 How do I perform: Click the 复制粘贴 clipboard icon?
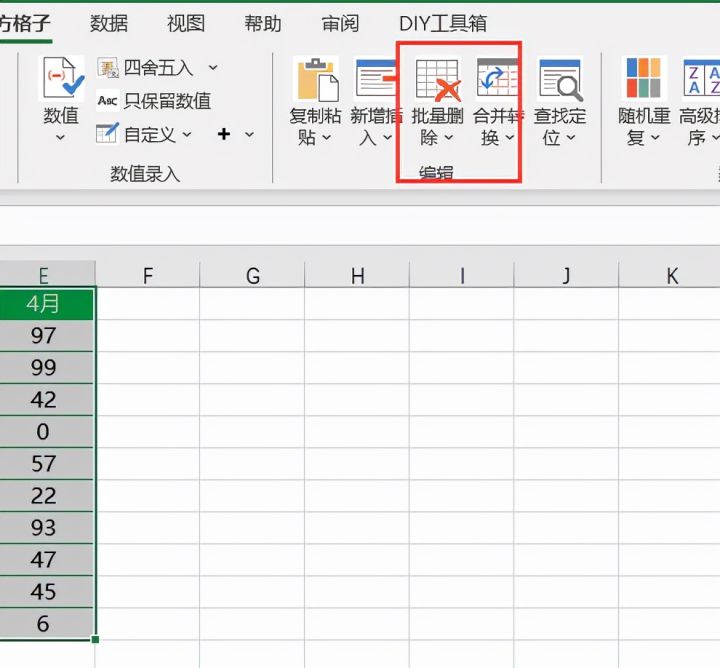317,79
